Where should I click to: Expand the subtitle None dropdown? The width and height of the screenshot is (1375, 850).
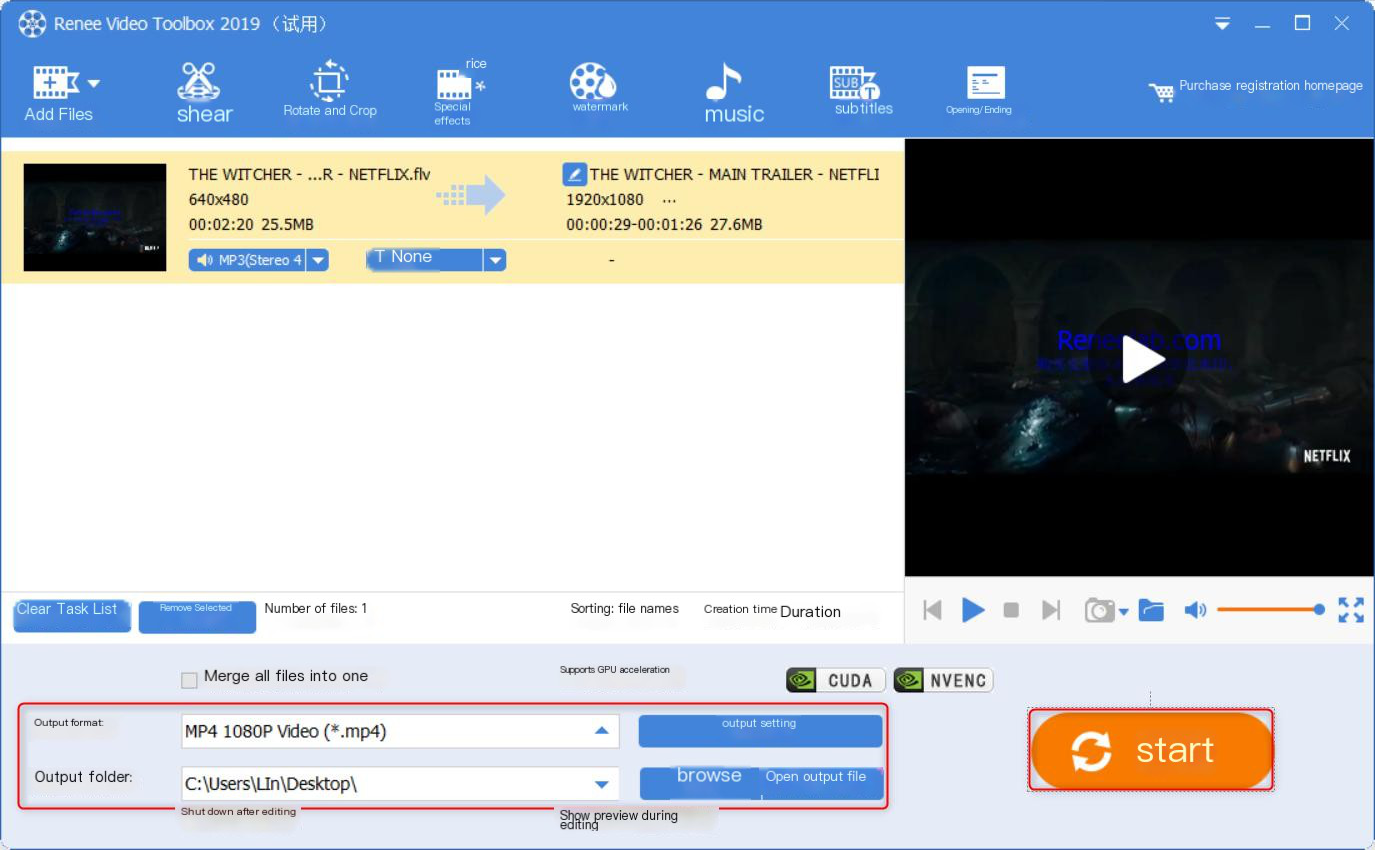pos(495,260)
